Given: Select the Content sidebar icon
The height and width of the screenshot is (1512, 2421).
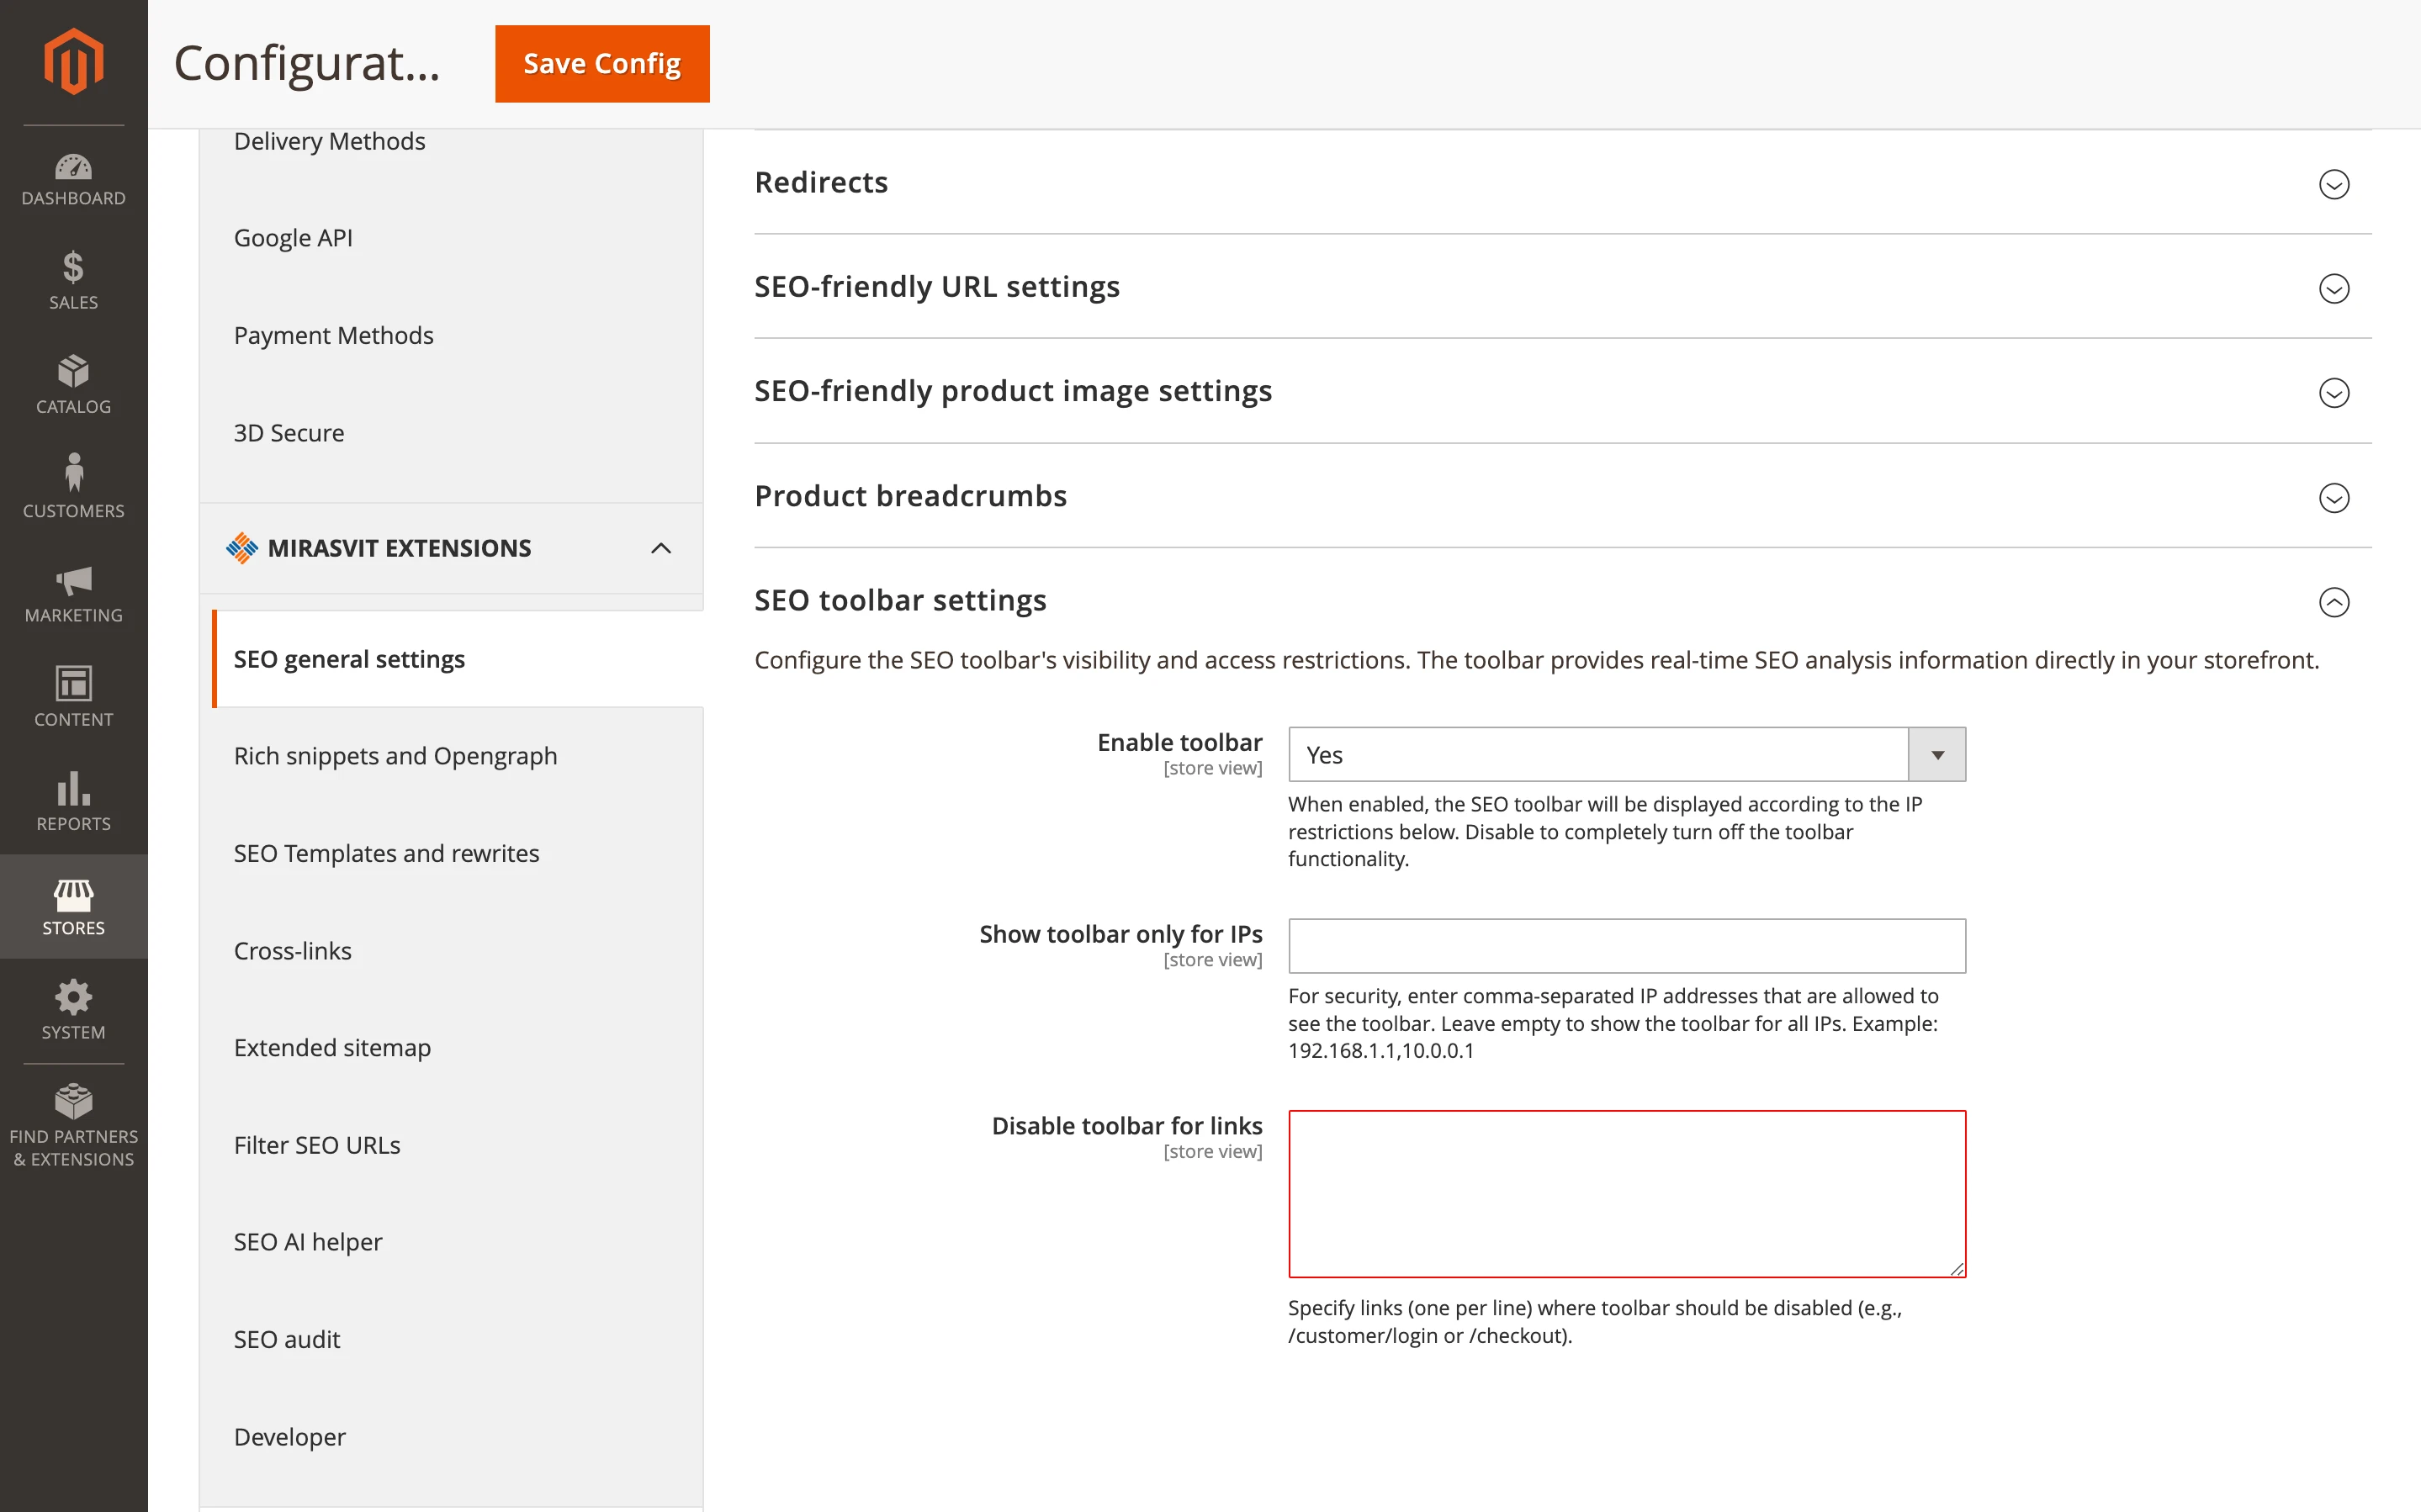Looking at the screenshot, I should (x=73, y=698).
